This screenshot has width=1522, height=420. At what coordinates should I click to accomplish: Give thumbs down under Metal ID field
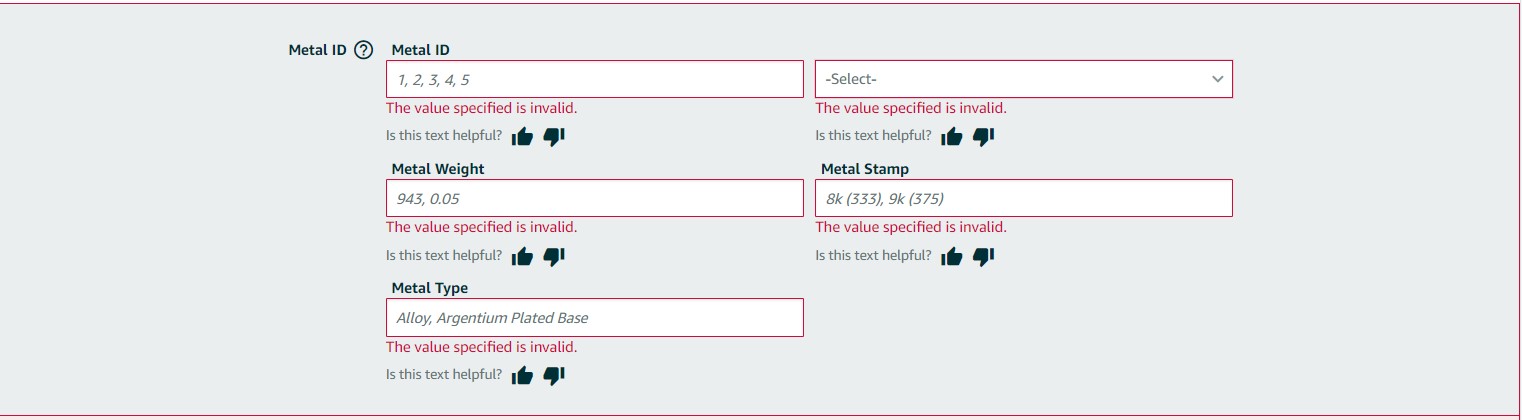(x=554, y=136)
